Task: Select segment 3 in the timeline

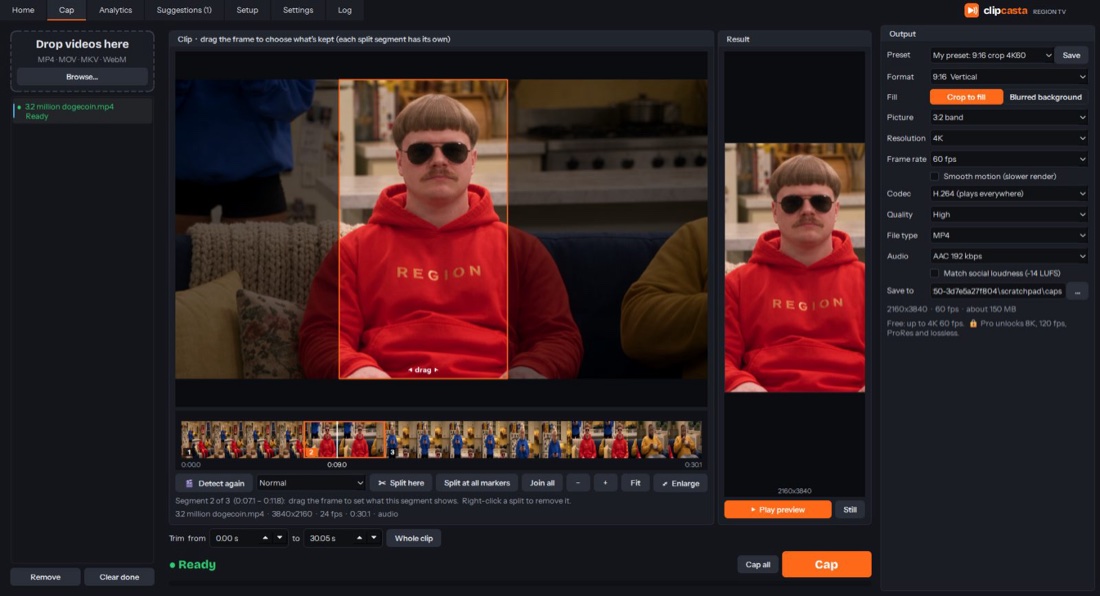Action: [544, 440]
